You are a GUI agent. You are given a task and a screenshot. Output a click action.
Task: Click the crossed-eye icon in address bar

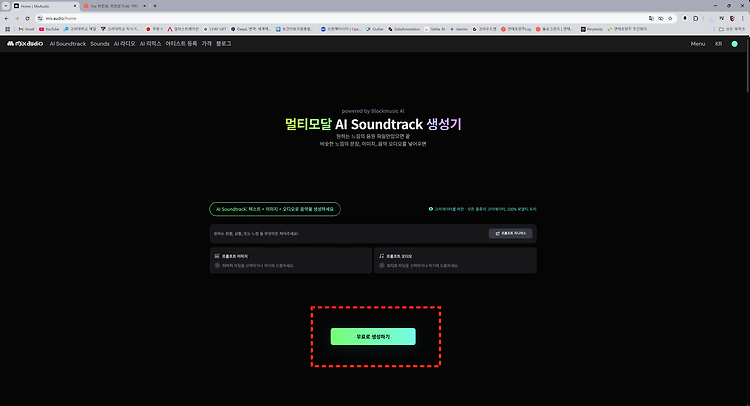[x=661, y=18]
